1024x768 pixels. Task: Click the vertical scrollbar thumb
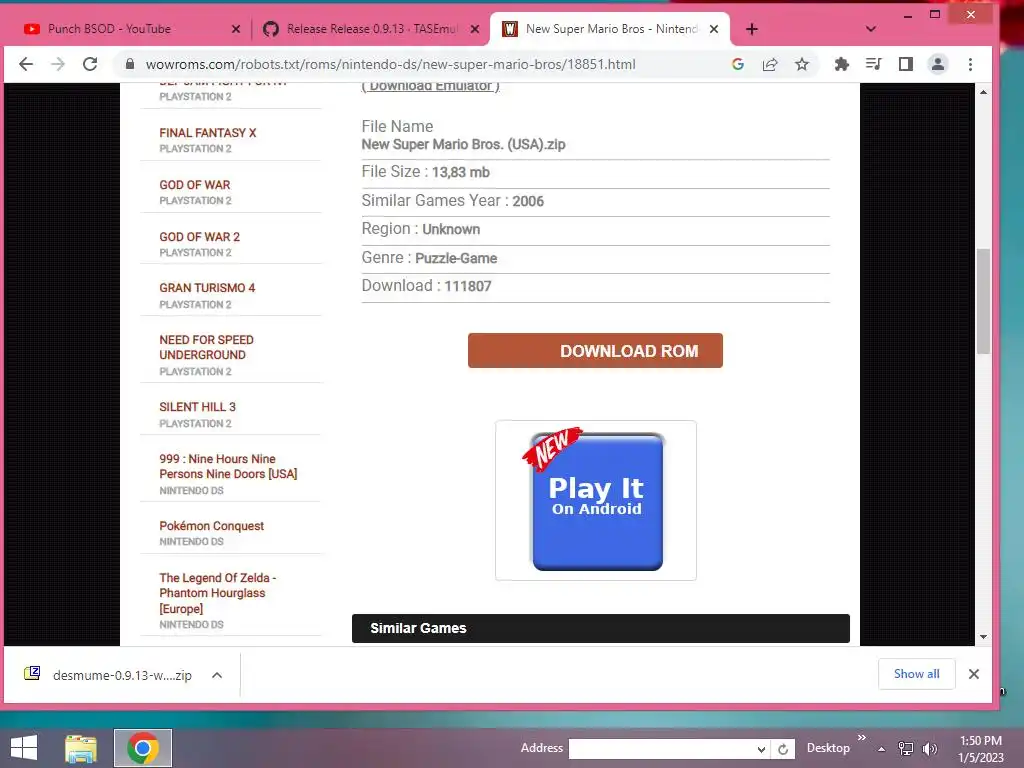tap(984, 301)
